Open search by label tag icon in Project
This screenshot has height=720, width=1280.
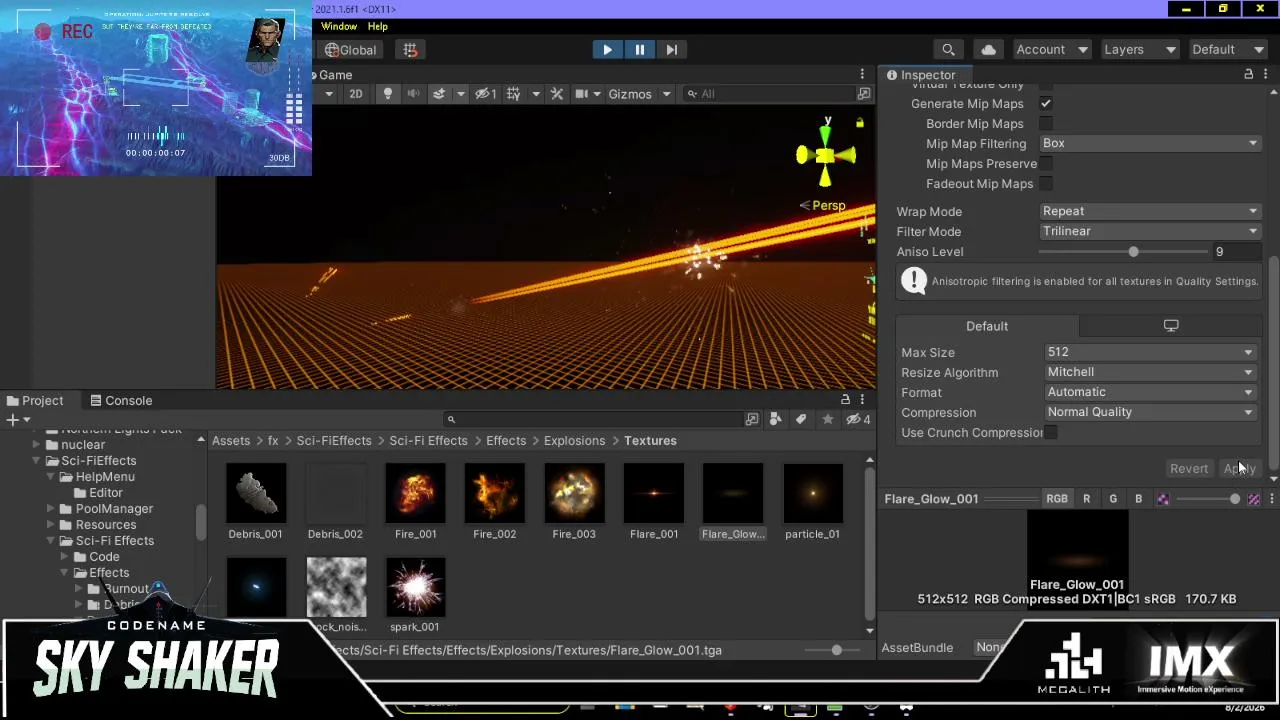[x=801, y=420]
